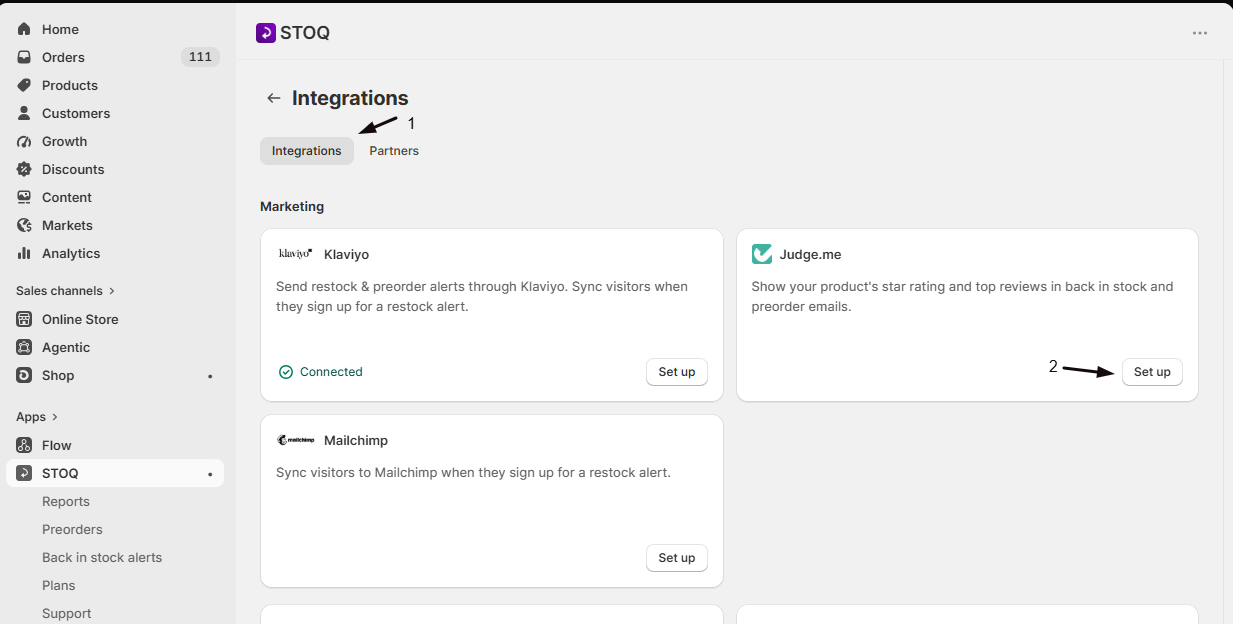Open Customers in the sidebar

(x=76, y=113)
